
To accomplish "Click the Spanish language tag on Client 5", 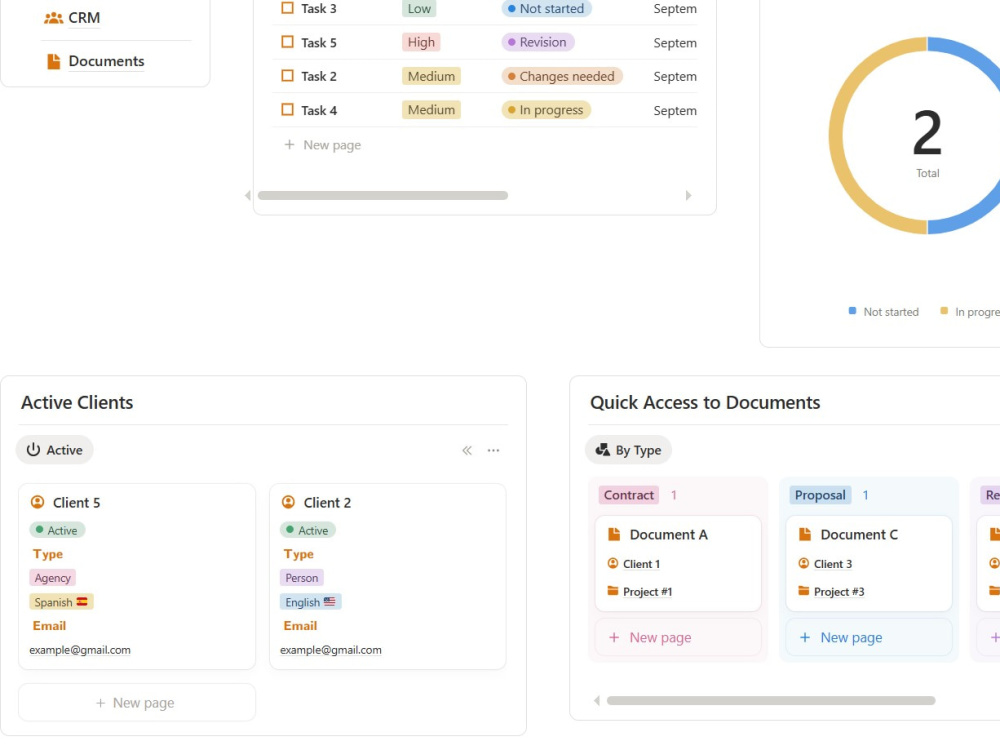I will (61, 601).
